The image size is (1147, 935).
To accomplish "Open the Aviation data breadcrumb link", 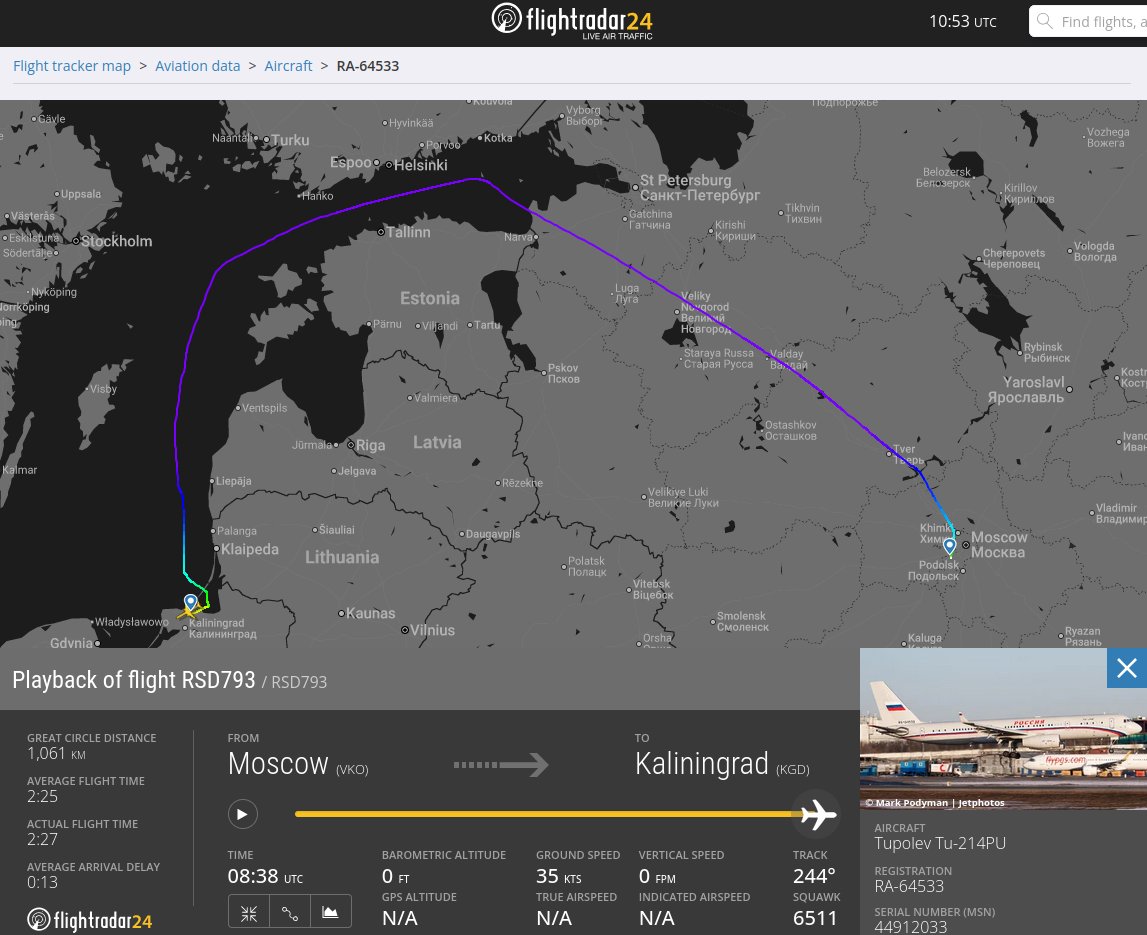I will [x=198, y=66].
